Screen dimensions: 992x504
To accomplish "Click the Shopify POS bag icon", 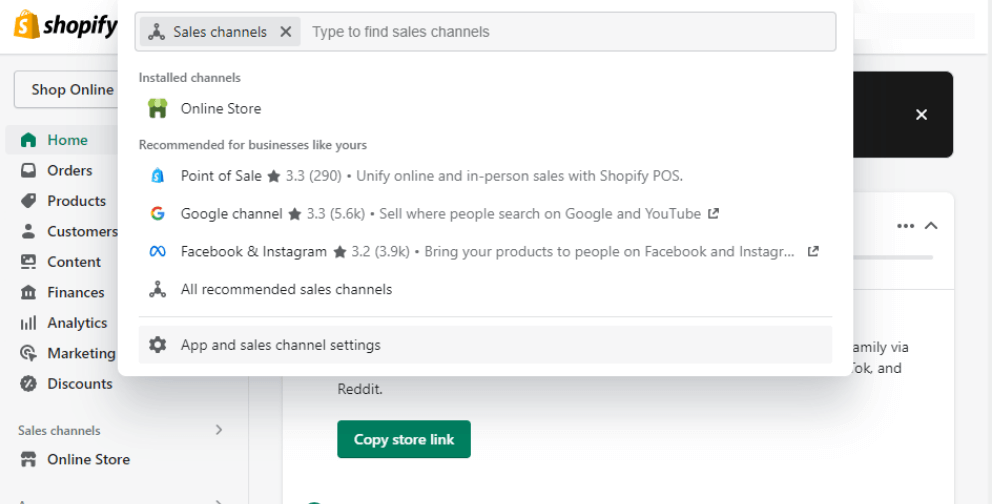I will pos(158,176).
